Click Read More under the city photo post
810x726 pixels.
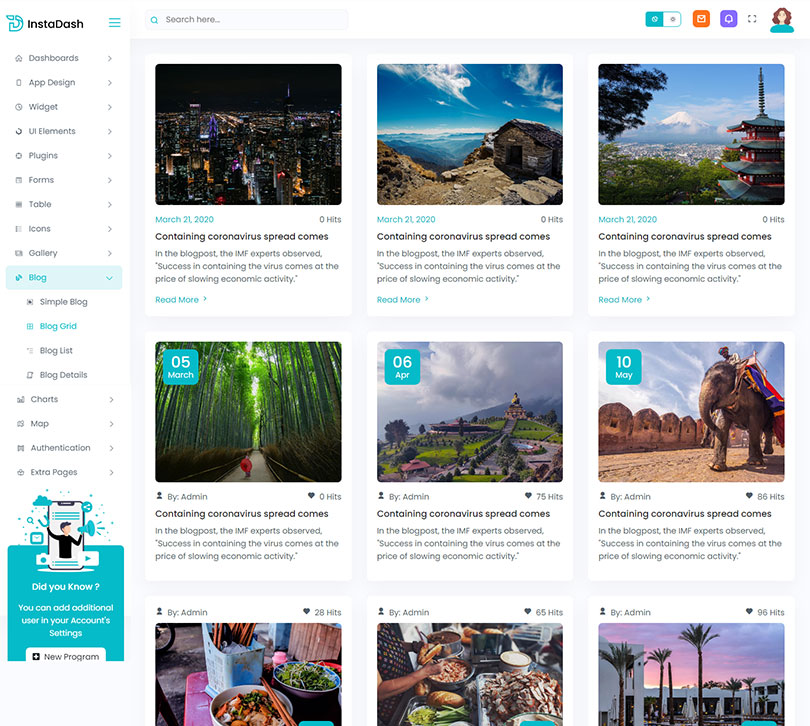point(180,300)
